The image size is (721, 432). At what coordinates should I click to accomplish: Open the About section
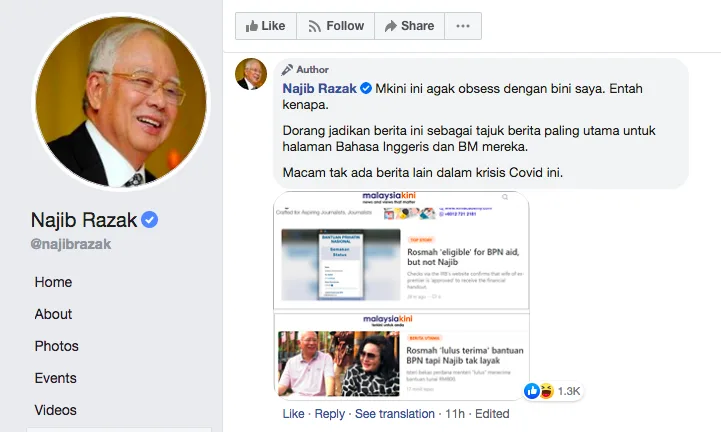pyautogui.click(x=53, y=314)
